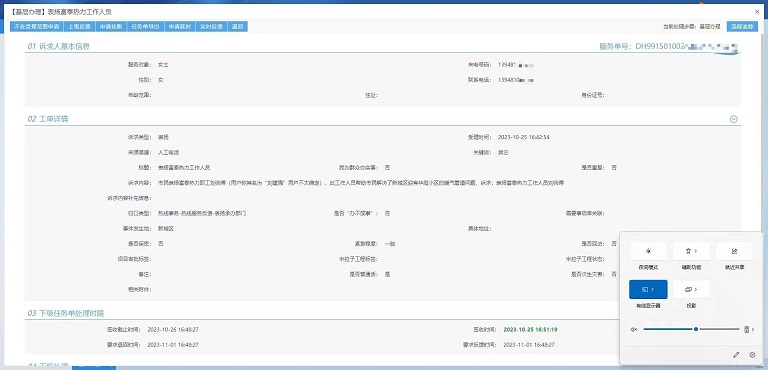This screenshot has height=370, width=768.
Task: Set volume on the quick settings slider
Action: pyautogui.click(x=691, y=329)
